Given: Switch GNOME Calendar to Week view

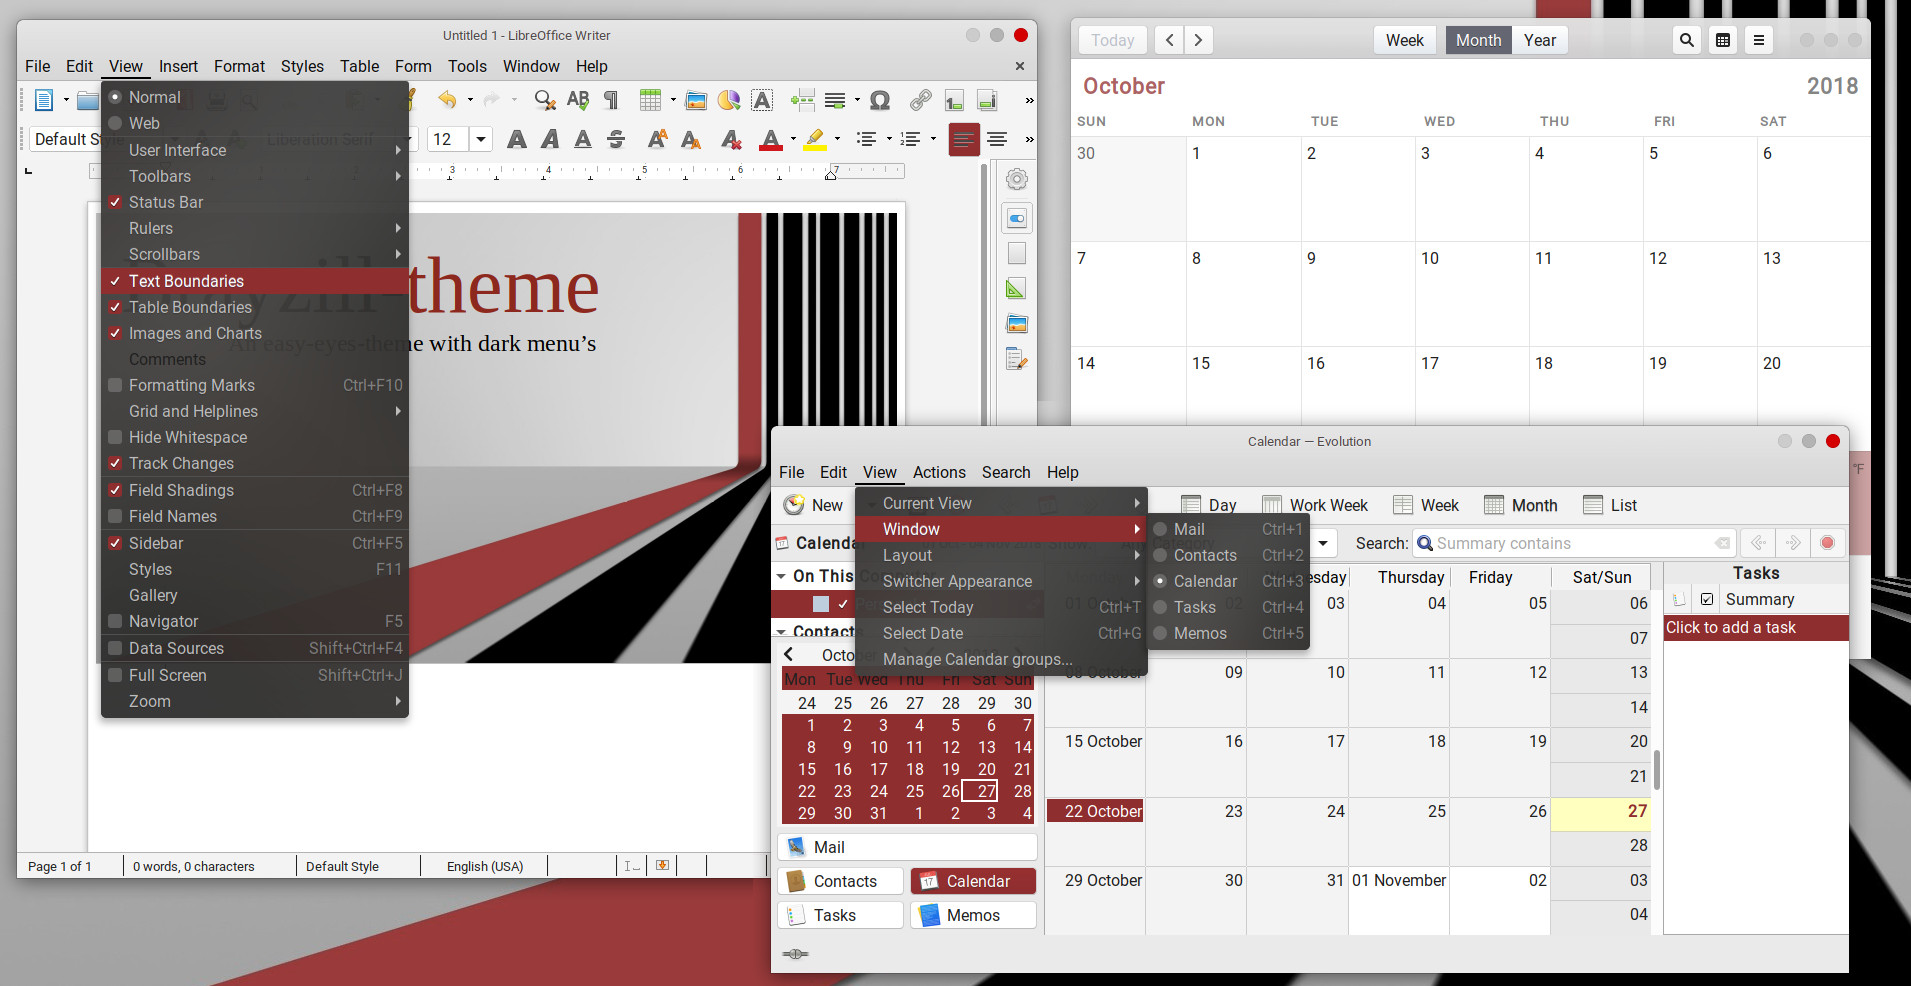Looking at the screenshot, I should click(x=1404, y=40).
